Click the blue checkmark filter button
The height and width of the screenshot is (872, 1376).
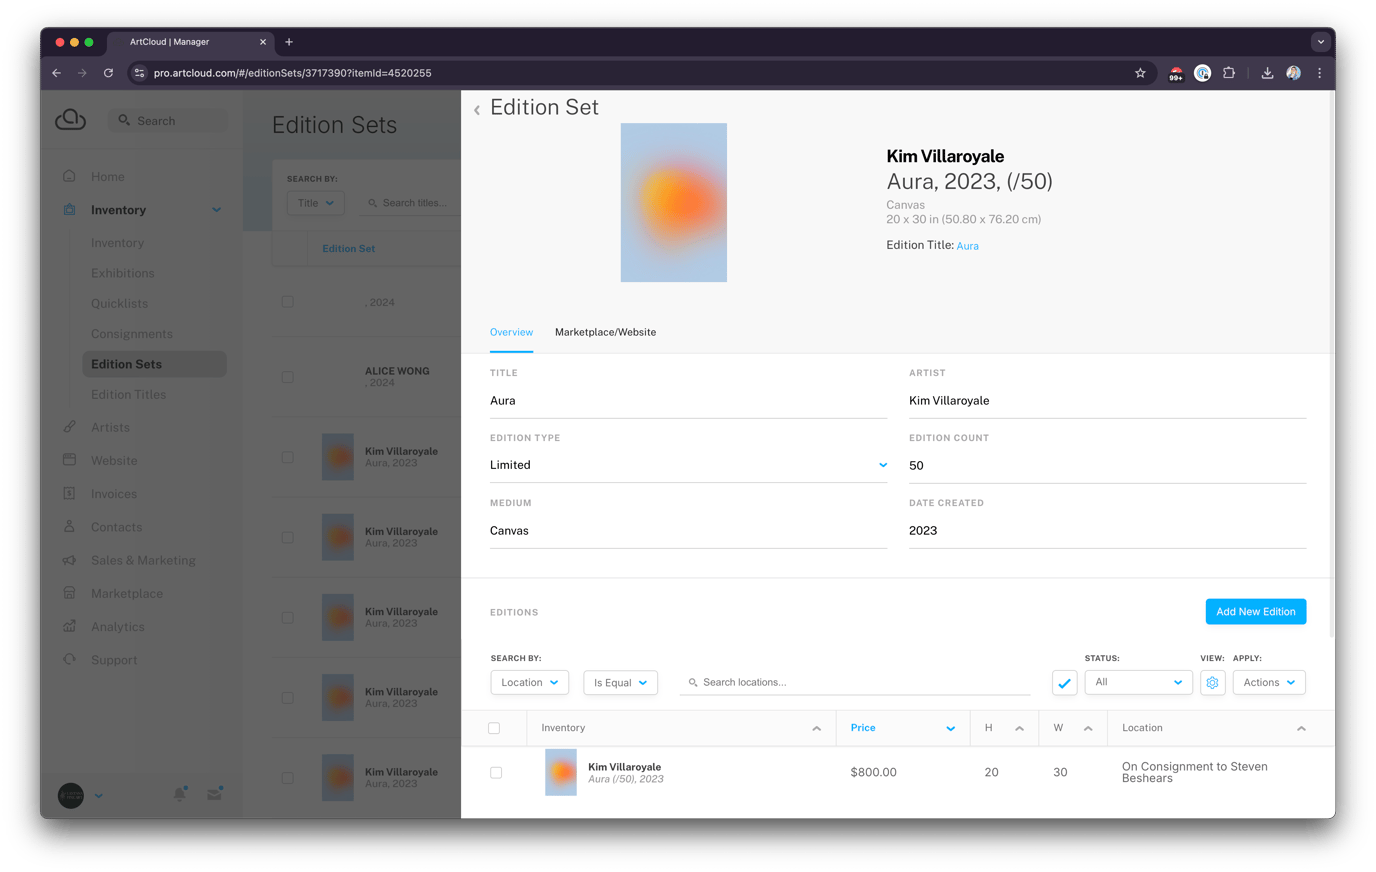point(1064,683)
